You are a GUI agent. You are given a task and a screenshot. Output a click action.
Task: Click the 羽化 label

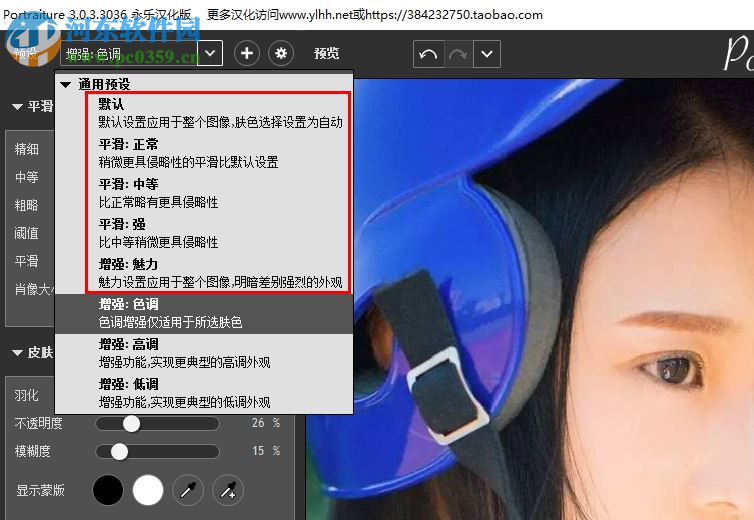[x=26, y=395]
